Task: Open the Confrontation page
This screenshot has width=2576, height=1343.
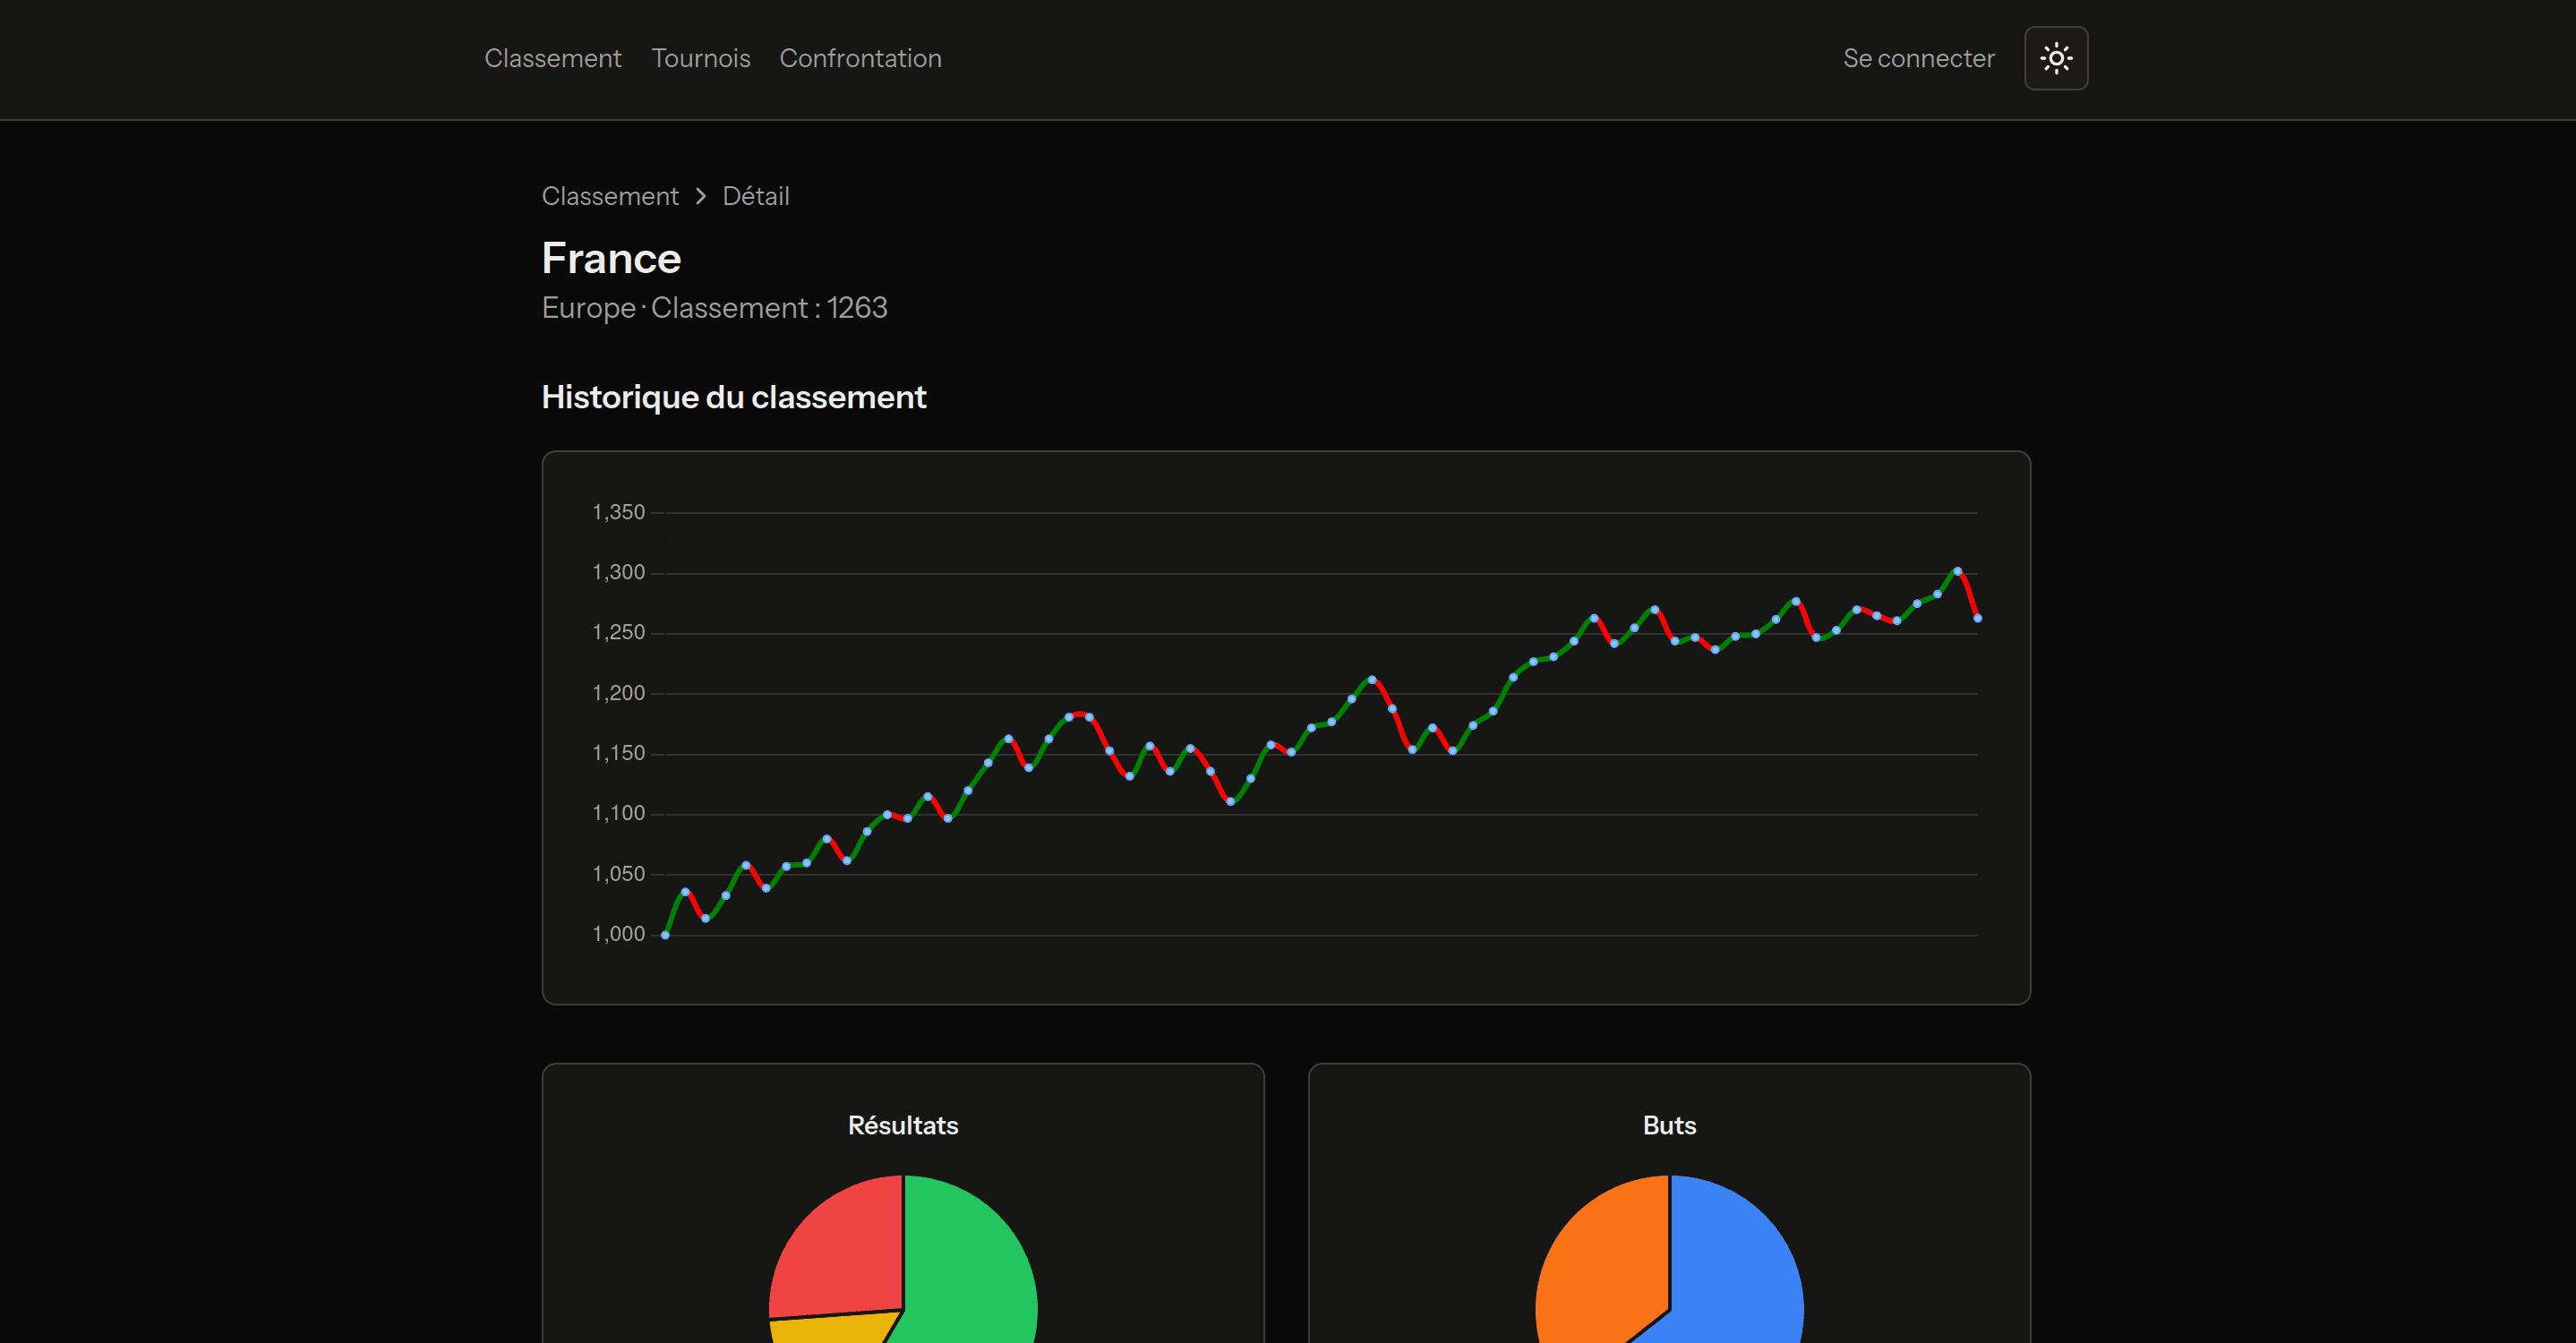Action: click(860, 58)
